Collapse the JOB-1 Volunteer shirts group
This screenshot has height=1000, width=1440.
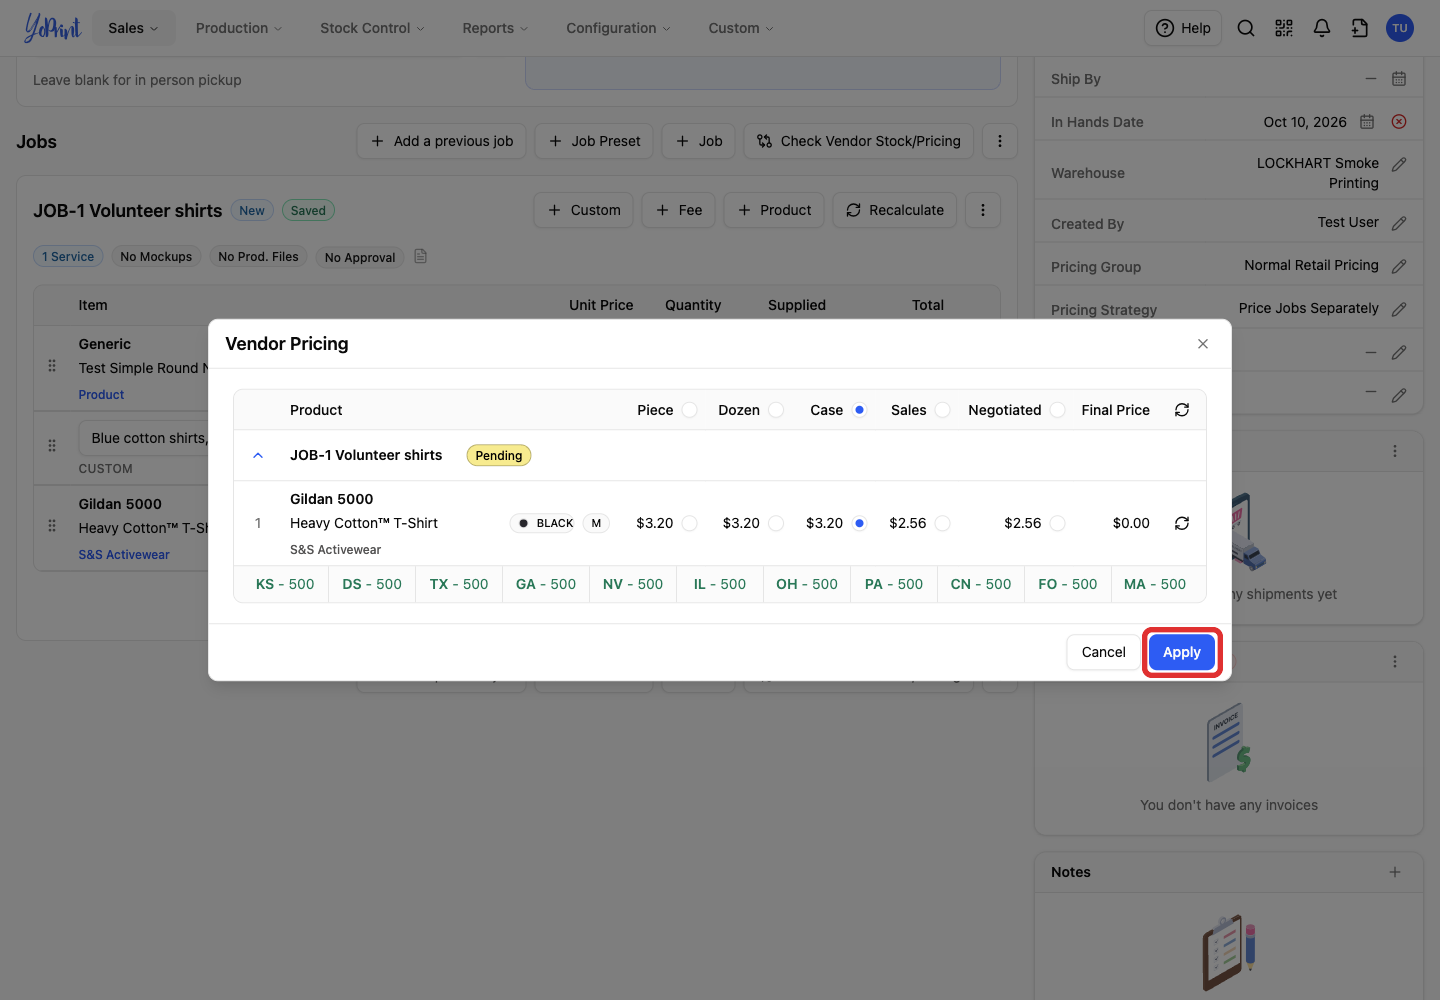click(x=258, y=455)
